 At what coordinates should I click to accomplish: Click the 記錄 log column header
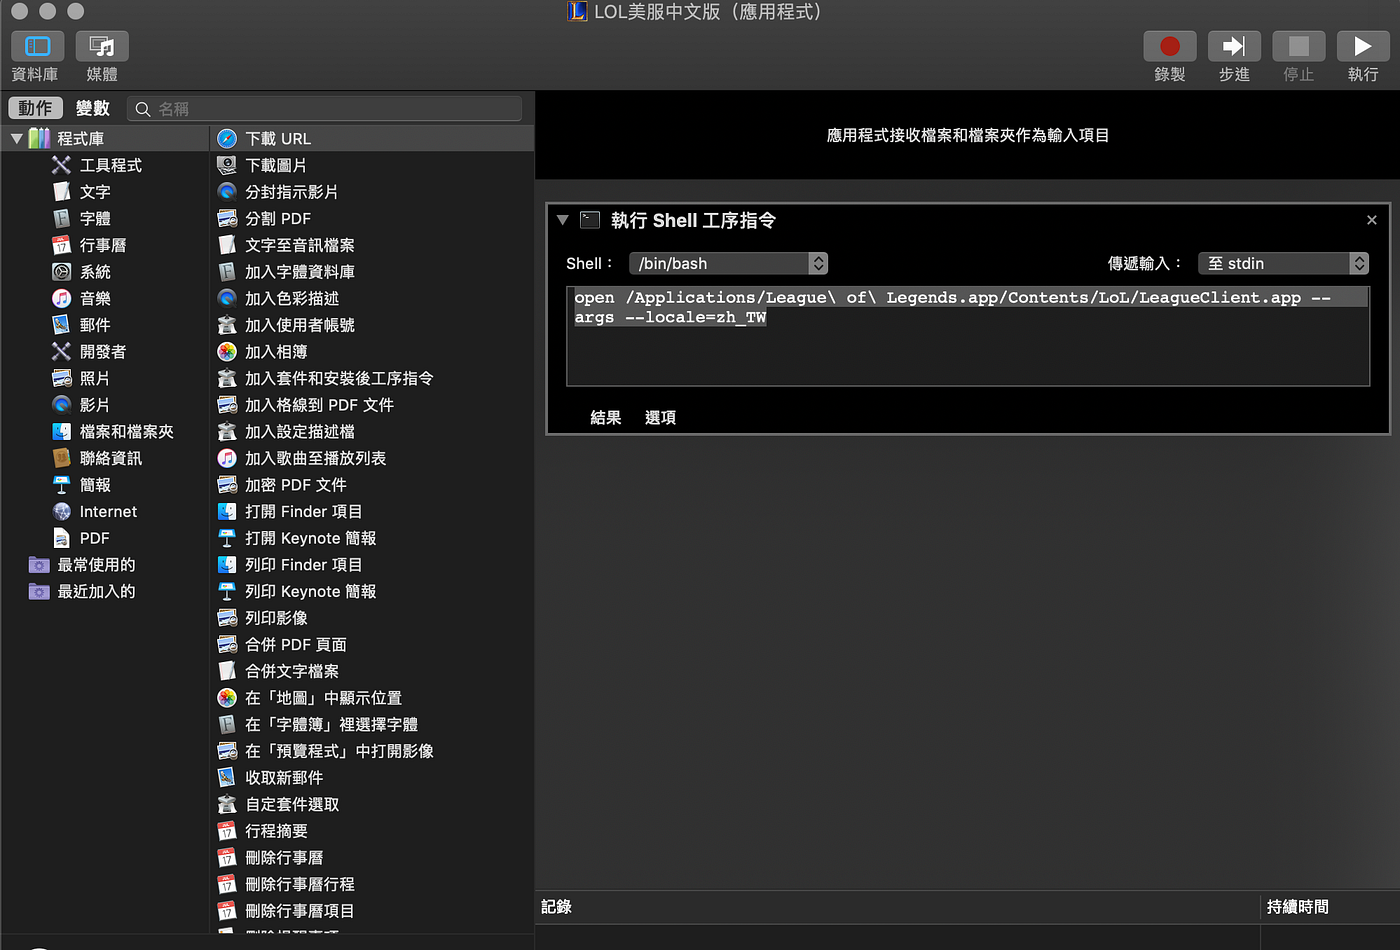[x=557, y=907]
